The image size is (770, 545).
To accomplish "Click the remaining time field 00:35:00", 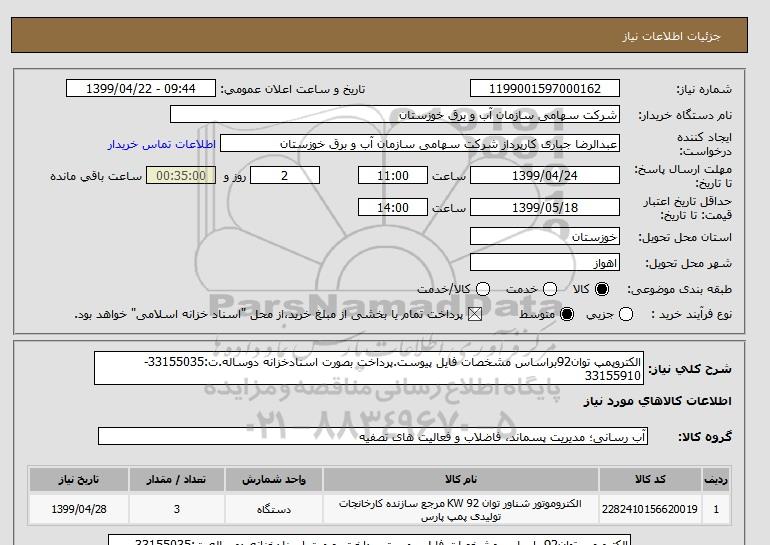I will 181,175.
